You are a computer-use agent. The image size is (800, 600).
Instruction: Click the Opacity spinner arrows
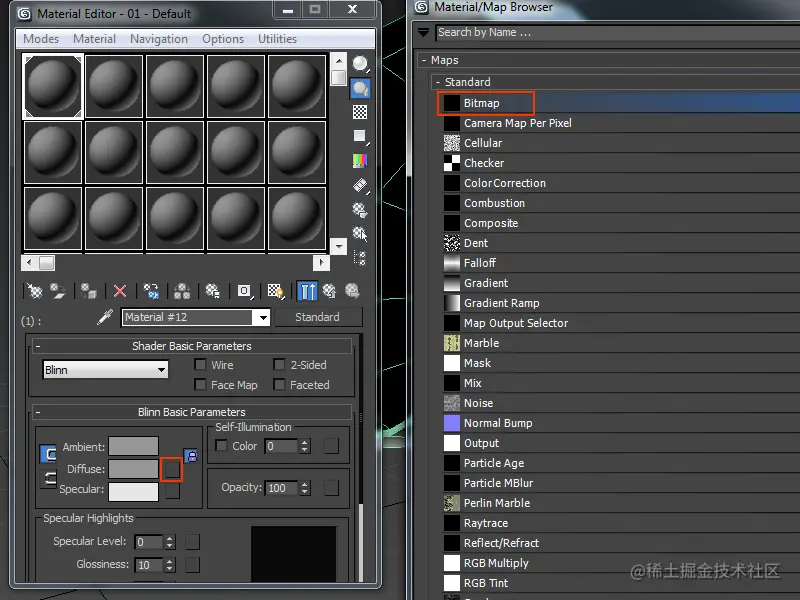pyautogui.click(x=305, y=488)
